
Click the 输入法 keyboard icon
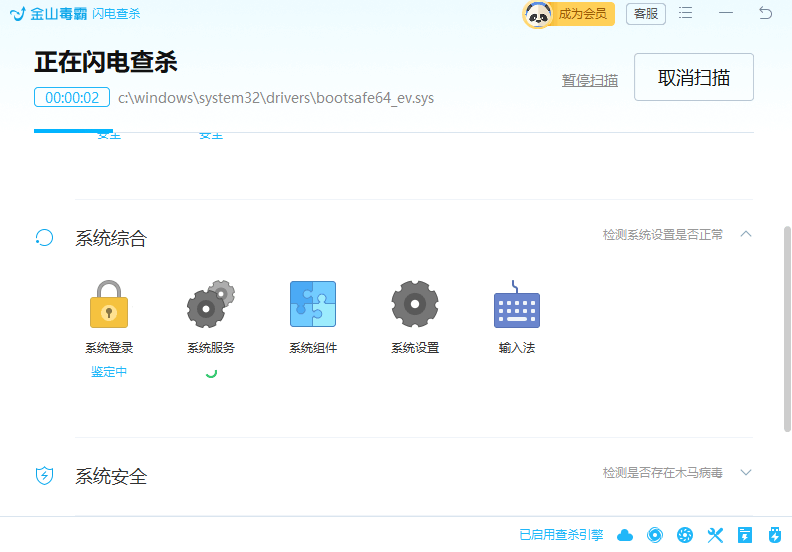click(517, 308)
